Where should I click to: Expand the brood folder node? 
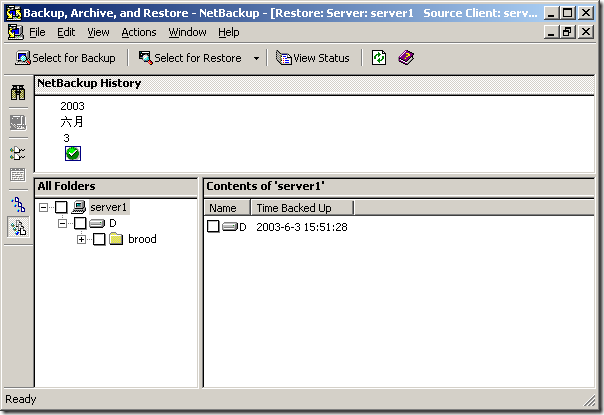click(x=81, y=239)
